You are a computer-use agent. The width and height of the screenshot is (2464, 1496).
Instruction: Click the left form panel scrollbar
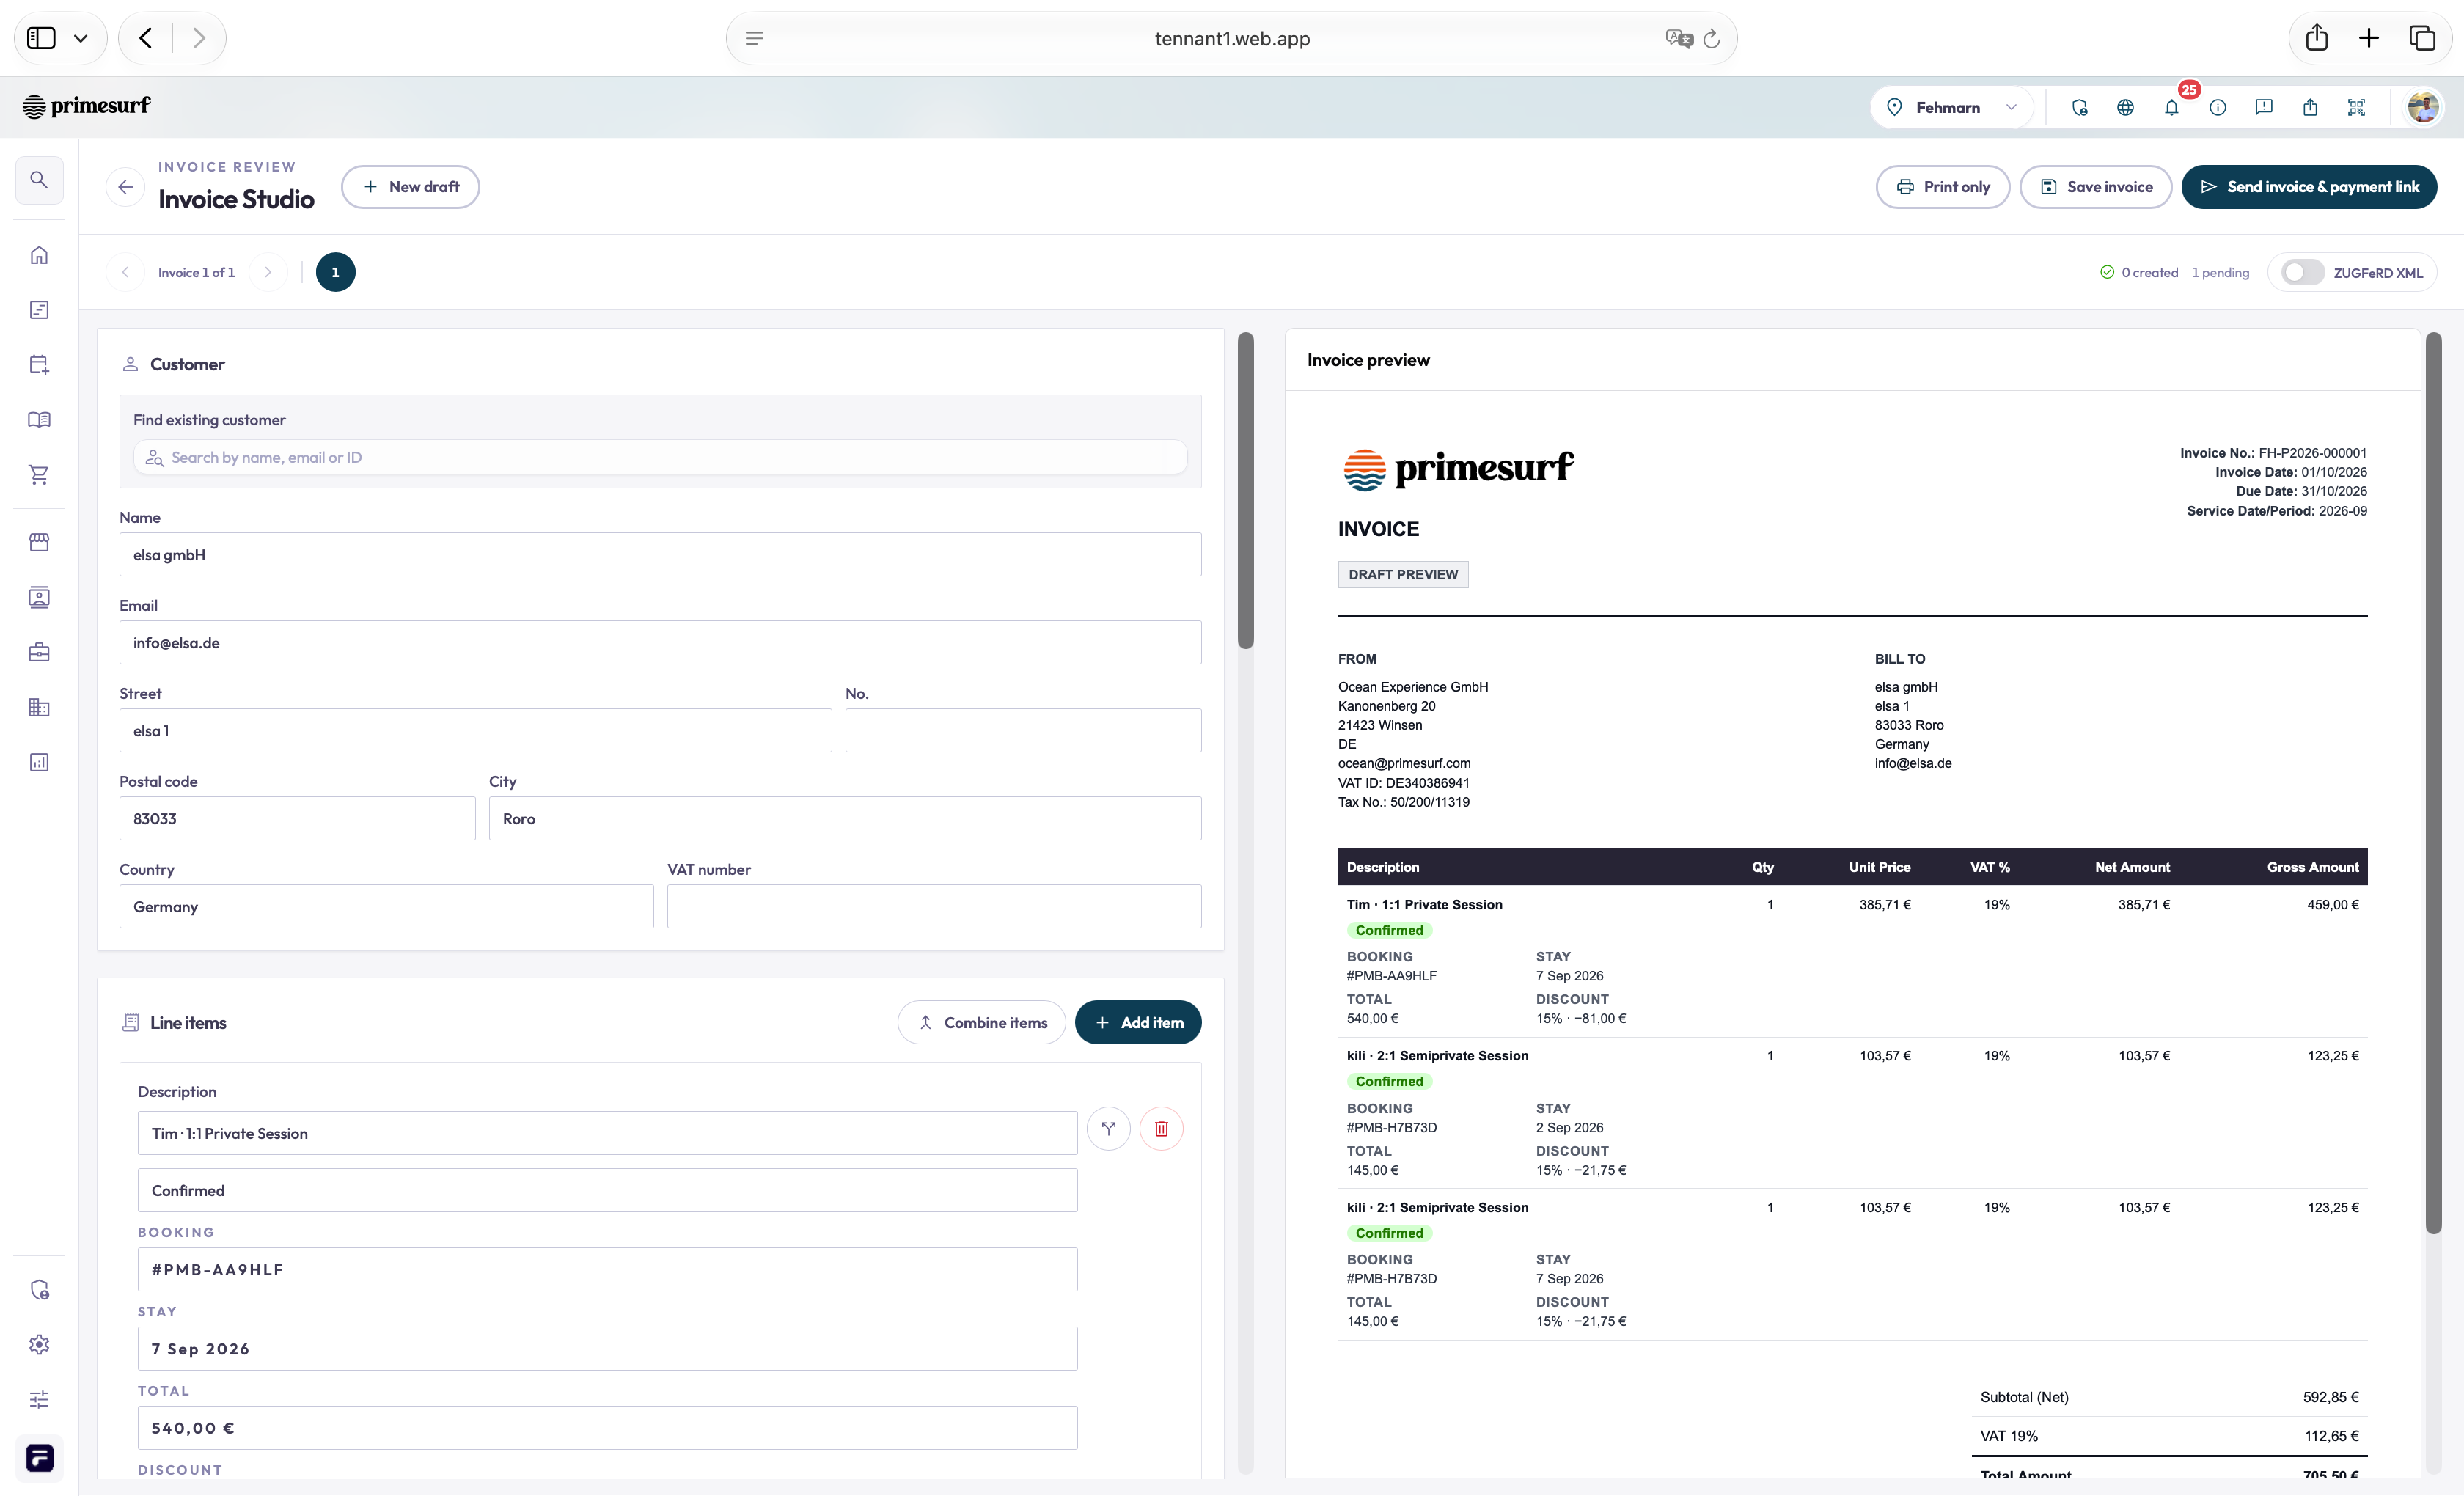point(1246,490)
